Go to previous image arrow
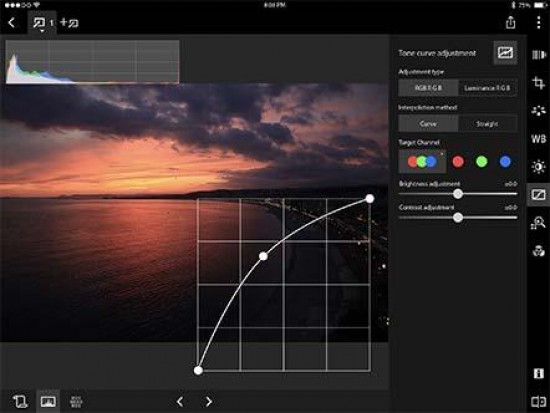The image size is (550, 413). (x=180, y=401)
